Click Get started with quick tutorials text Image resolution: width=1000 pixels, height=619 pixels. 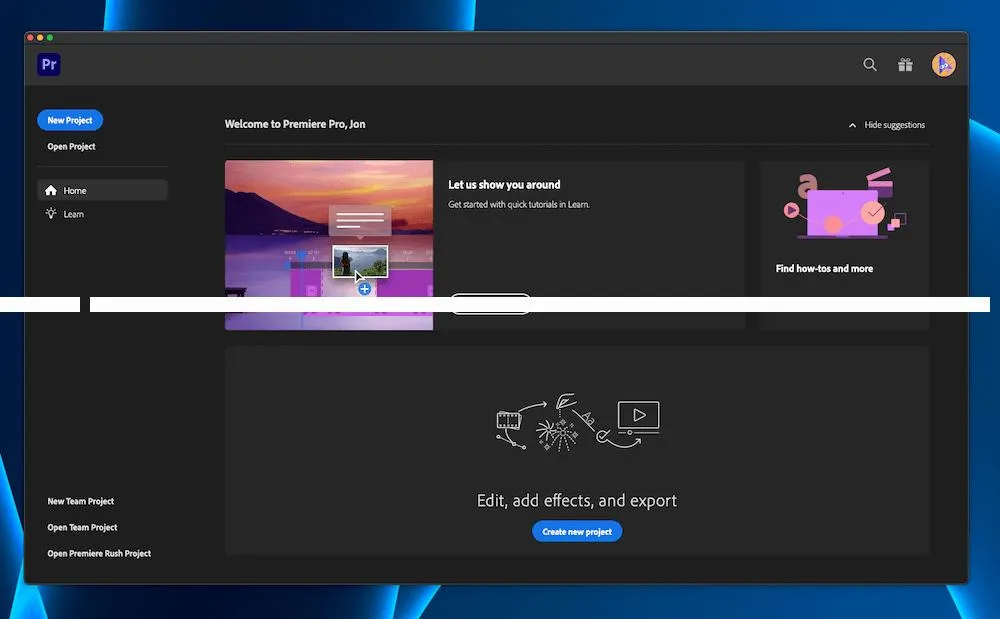click(x=518, y=205)
